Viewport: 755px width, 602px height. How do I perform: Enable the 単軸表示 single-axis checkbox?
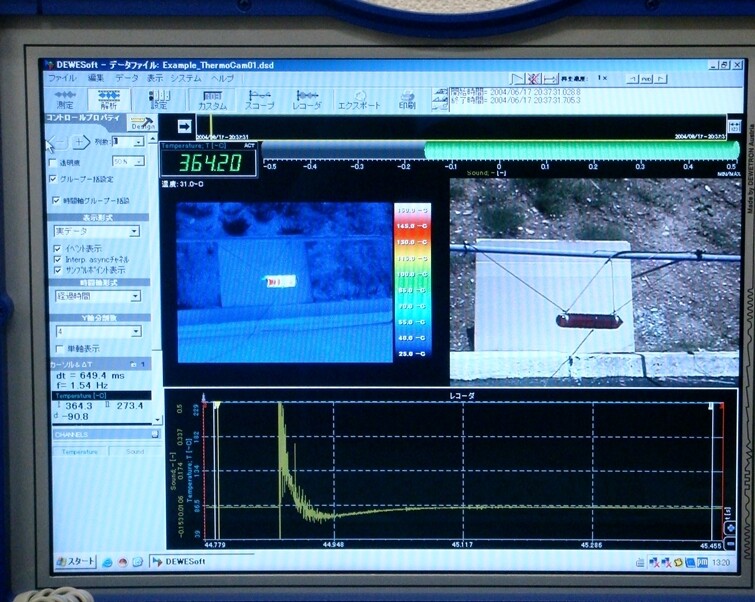[x=56, y=348]
